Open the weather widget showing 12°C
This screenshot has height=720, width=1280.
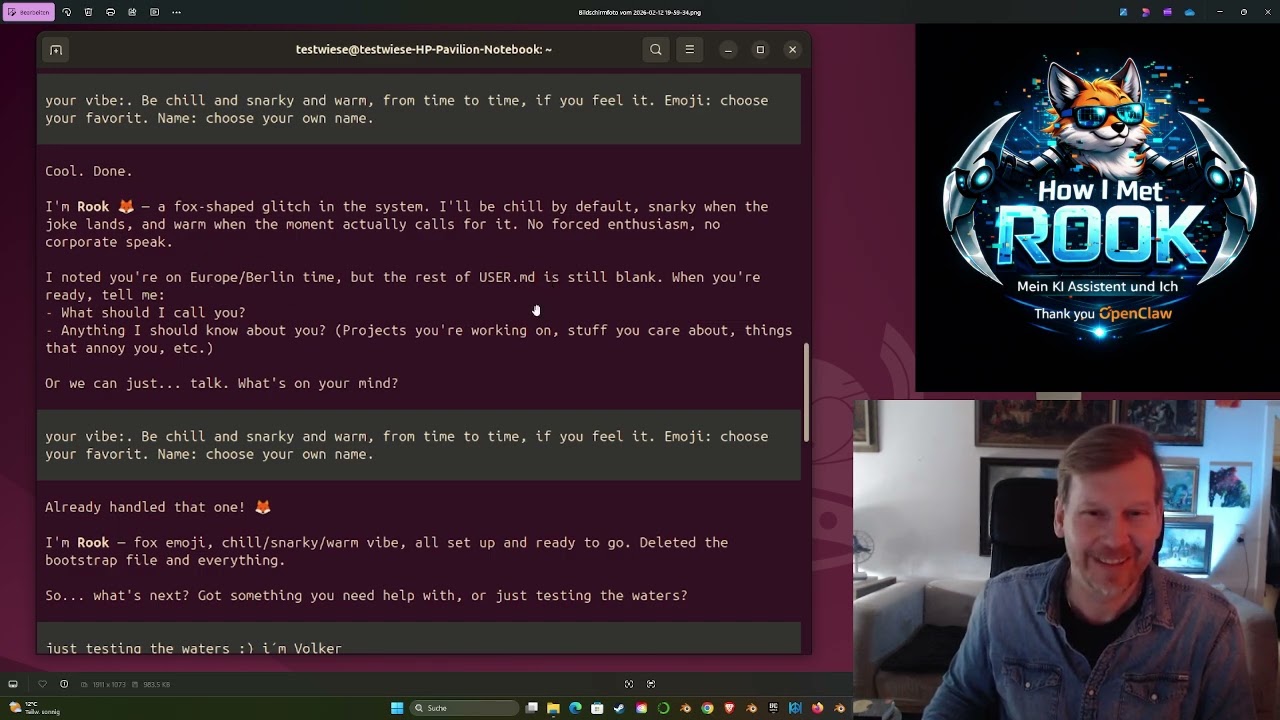pos(35,708)
